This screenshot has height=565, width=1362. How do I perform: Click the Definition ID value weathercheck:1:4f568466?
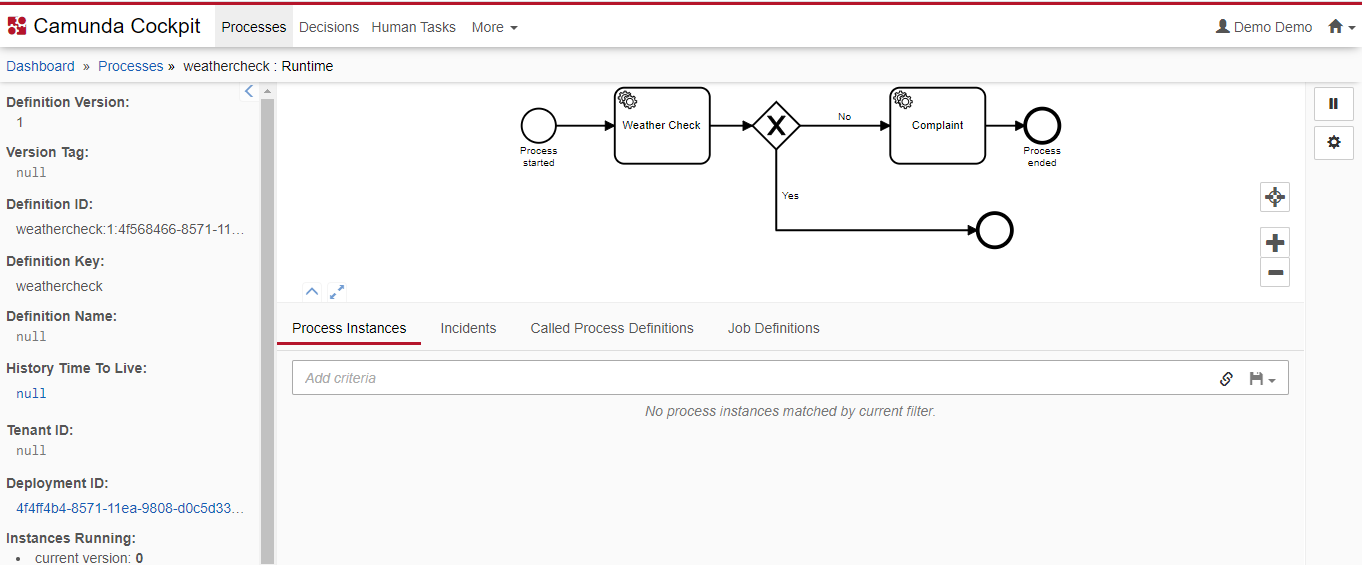[130, 229]
